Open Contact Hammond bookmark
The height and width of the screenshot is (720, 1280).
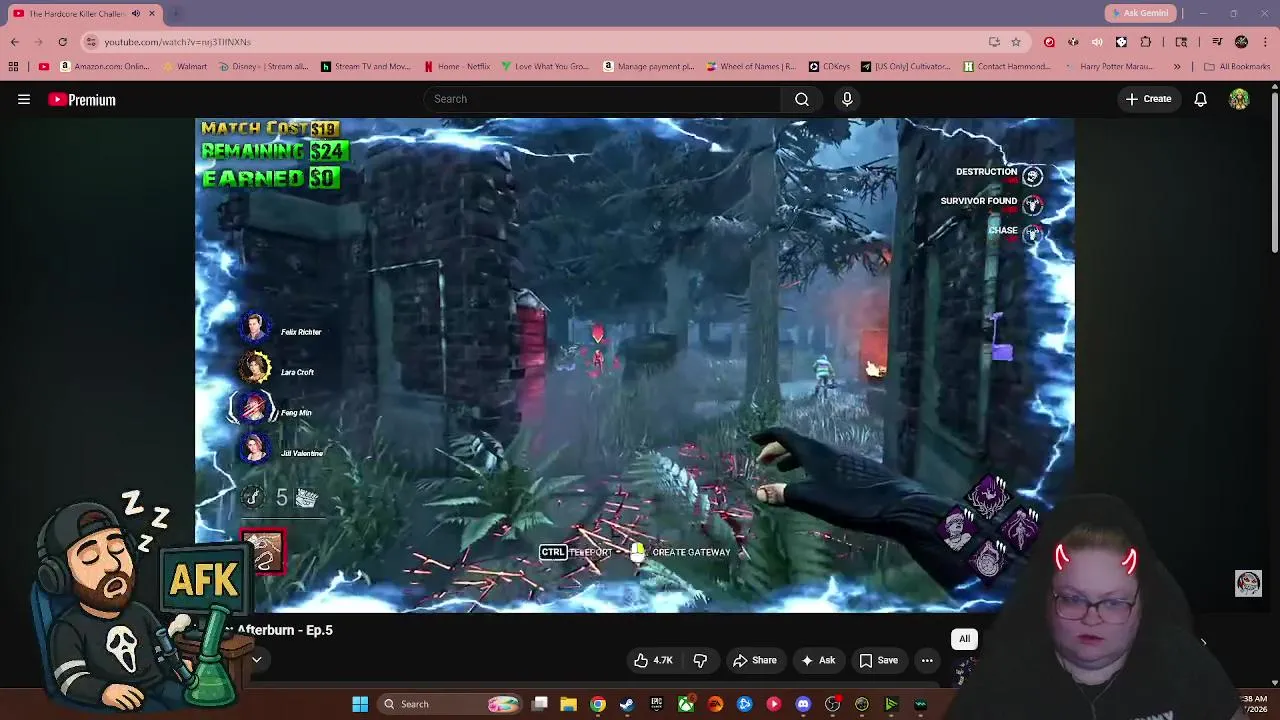pyautogui.click(x=1007, y=67)
